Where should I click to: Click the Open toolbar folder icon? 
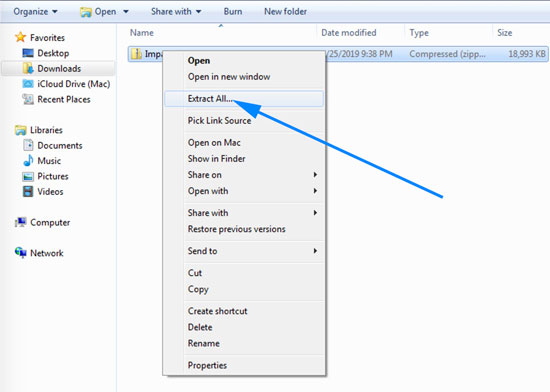pos(86,12)
